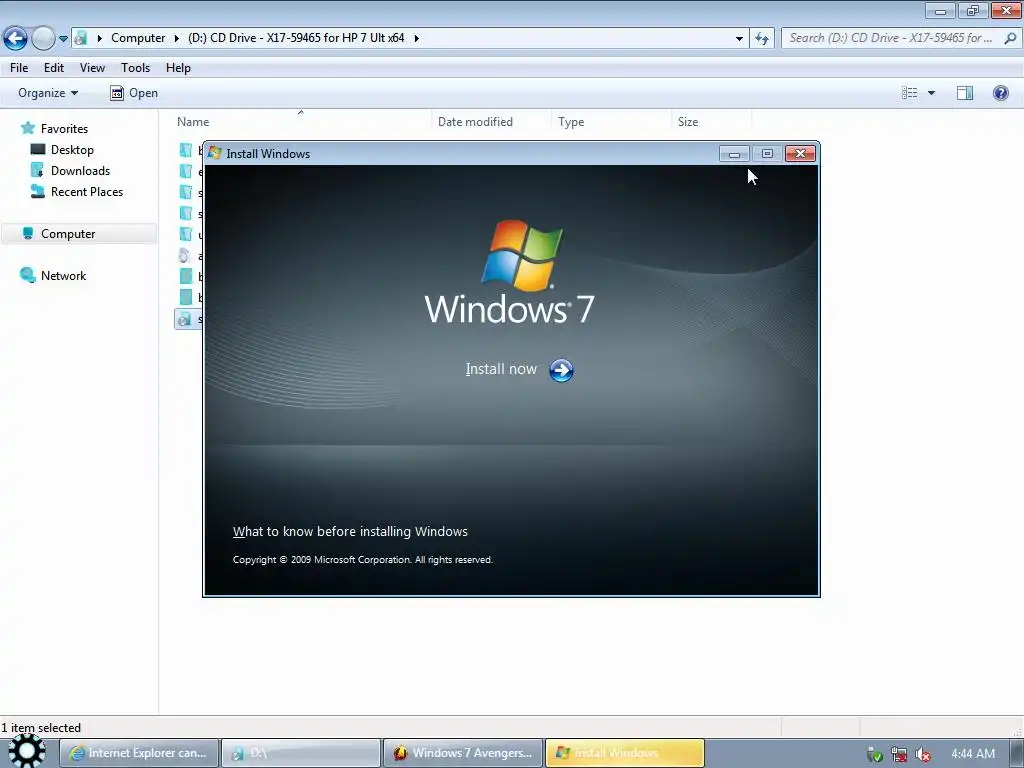Expand the arrow after CD Drive breadcrumb
1024x768 pixels.
tap(416, 38)
